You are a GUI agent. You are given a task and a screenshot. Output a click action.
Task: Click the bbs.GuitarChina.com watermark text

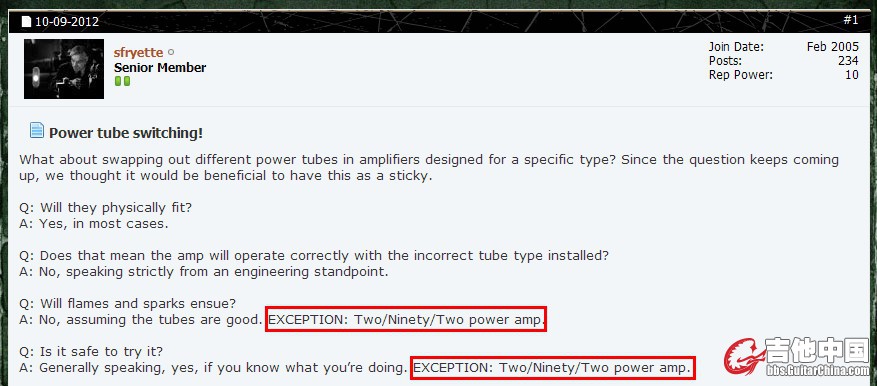click(817, 370)
